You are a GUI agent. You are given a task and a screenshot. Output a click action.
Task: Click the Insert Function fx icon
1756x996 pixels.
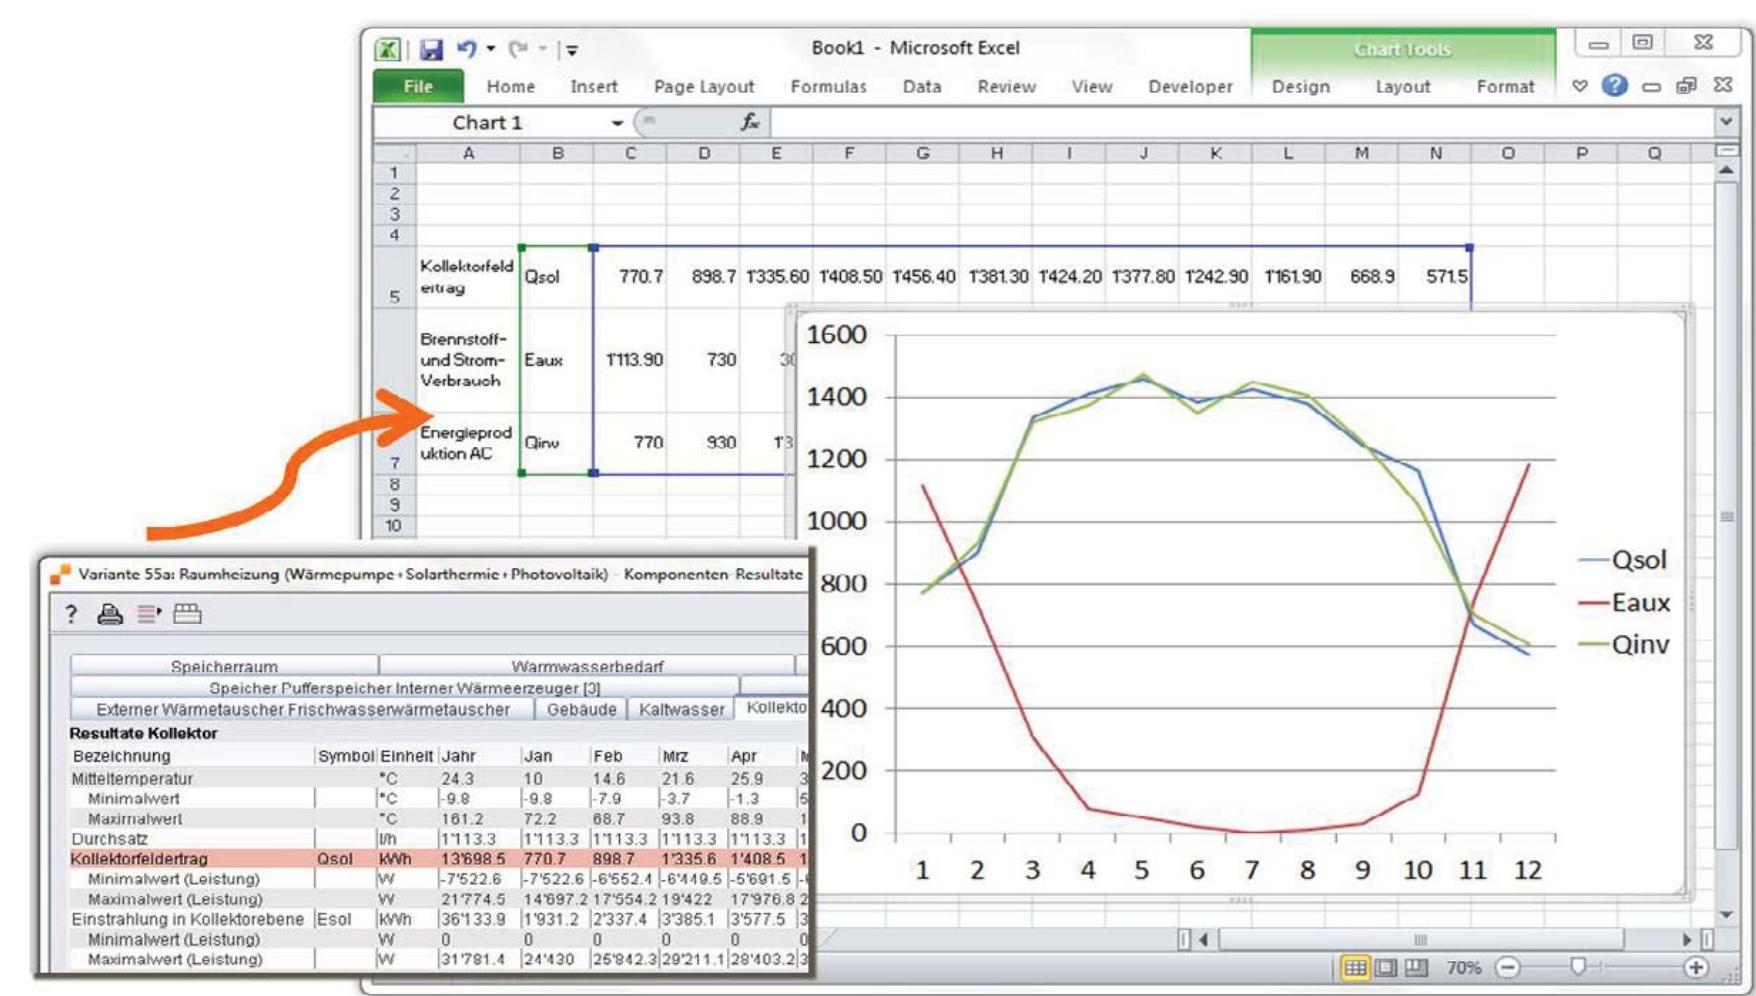[750, 122]
